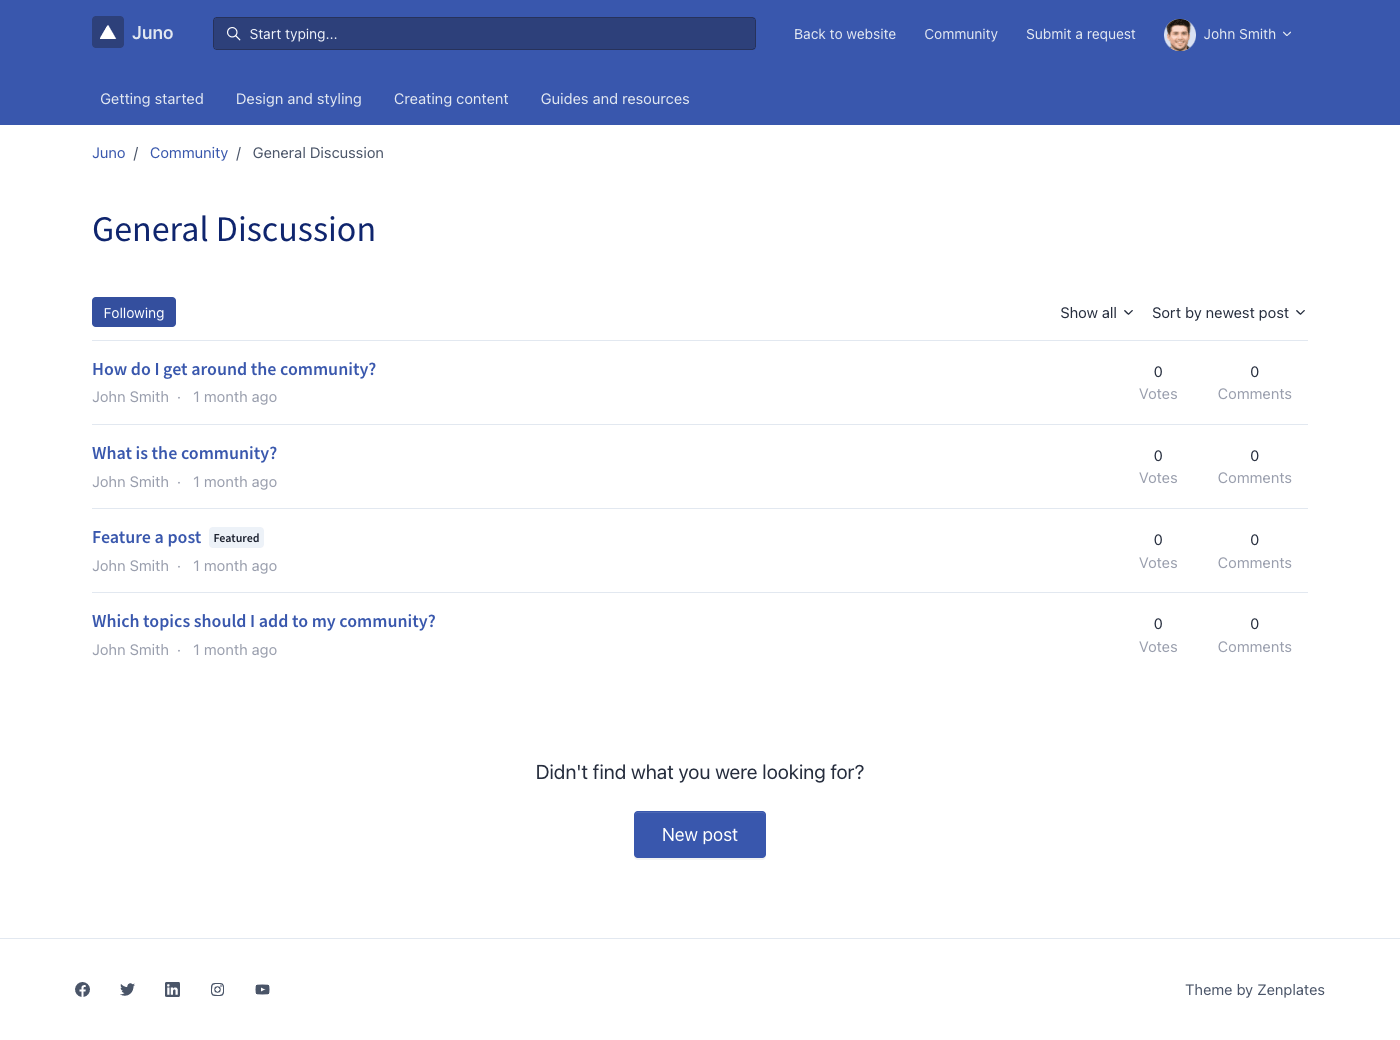Open the LinkedIn footer icon
This screenshot has width=1400, height=1040.
click(x=173, y=990)
